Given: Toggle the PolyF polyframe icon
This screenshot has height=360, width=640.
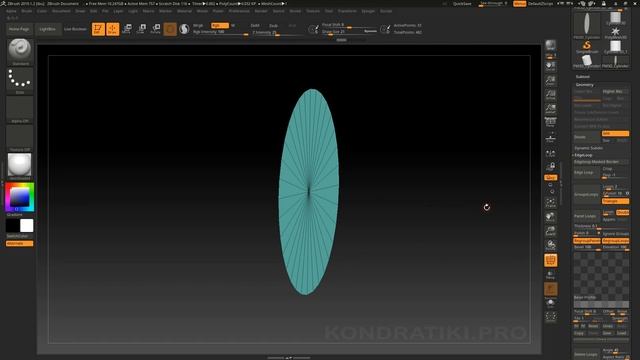Looking at the screenshot, I should coord(551,260).
